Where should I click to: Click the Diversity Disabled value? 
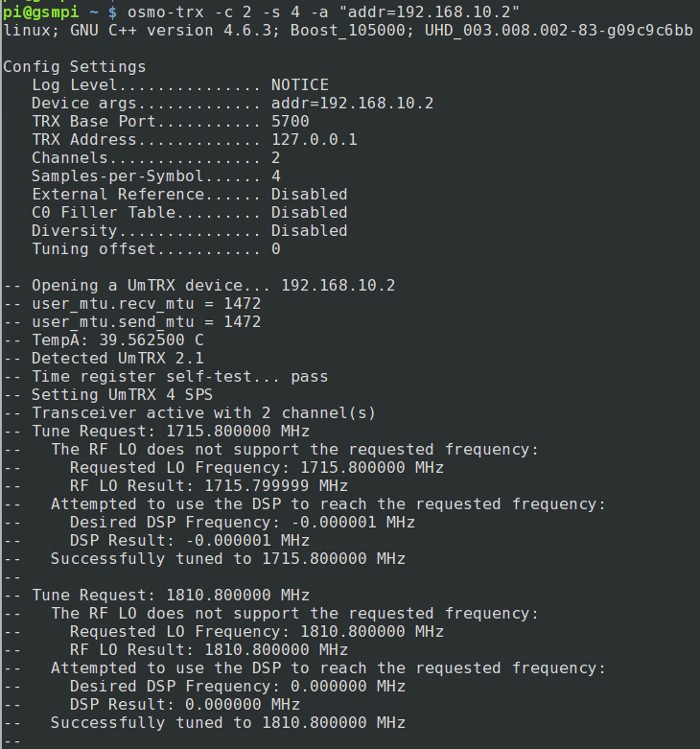pos(309,230)
